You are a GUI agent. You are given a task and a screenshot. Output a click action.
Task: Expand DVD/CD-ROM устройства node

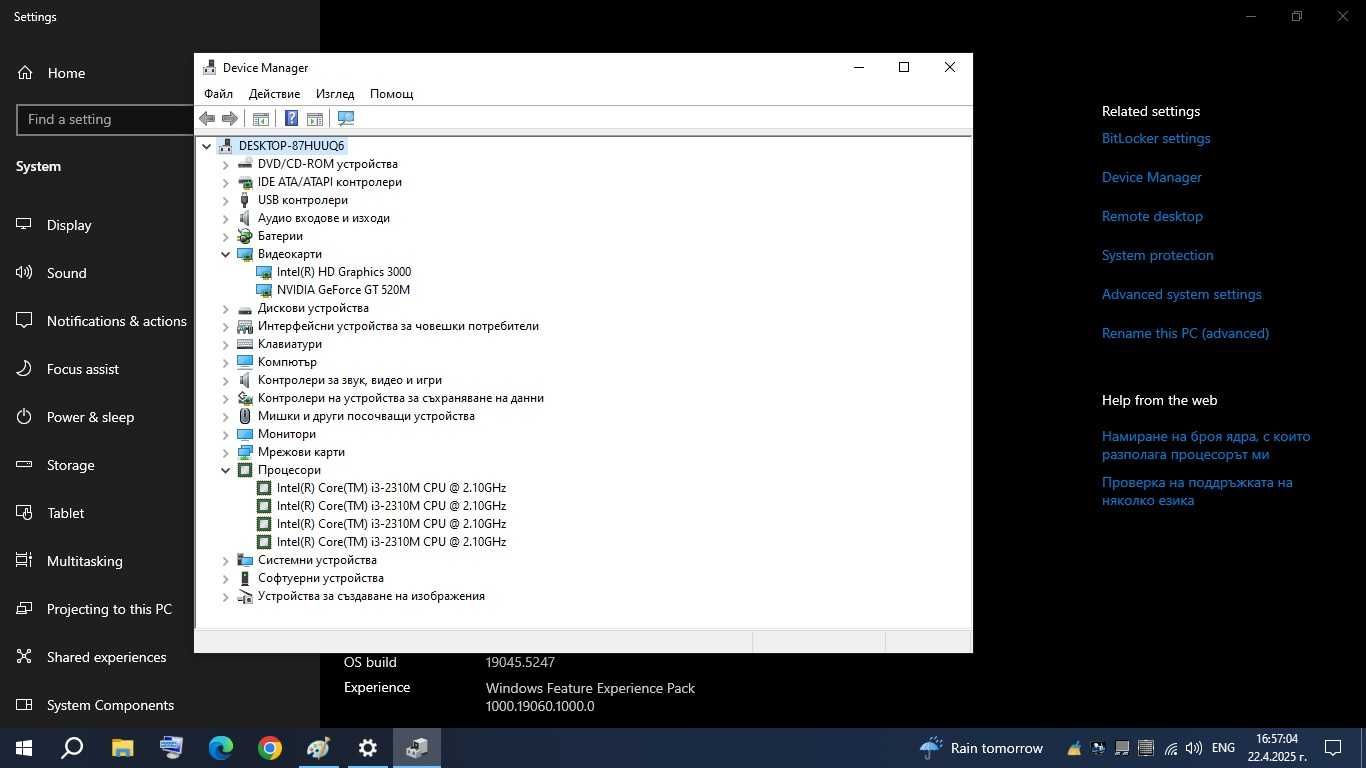[x=226, y=164]
